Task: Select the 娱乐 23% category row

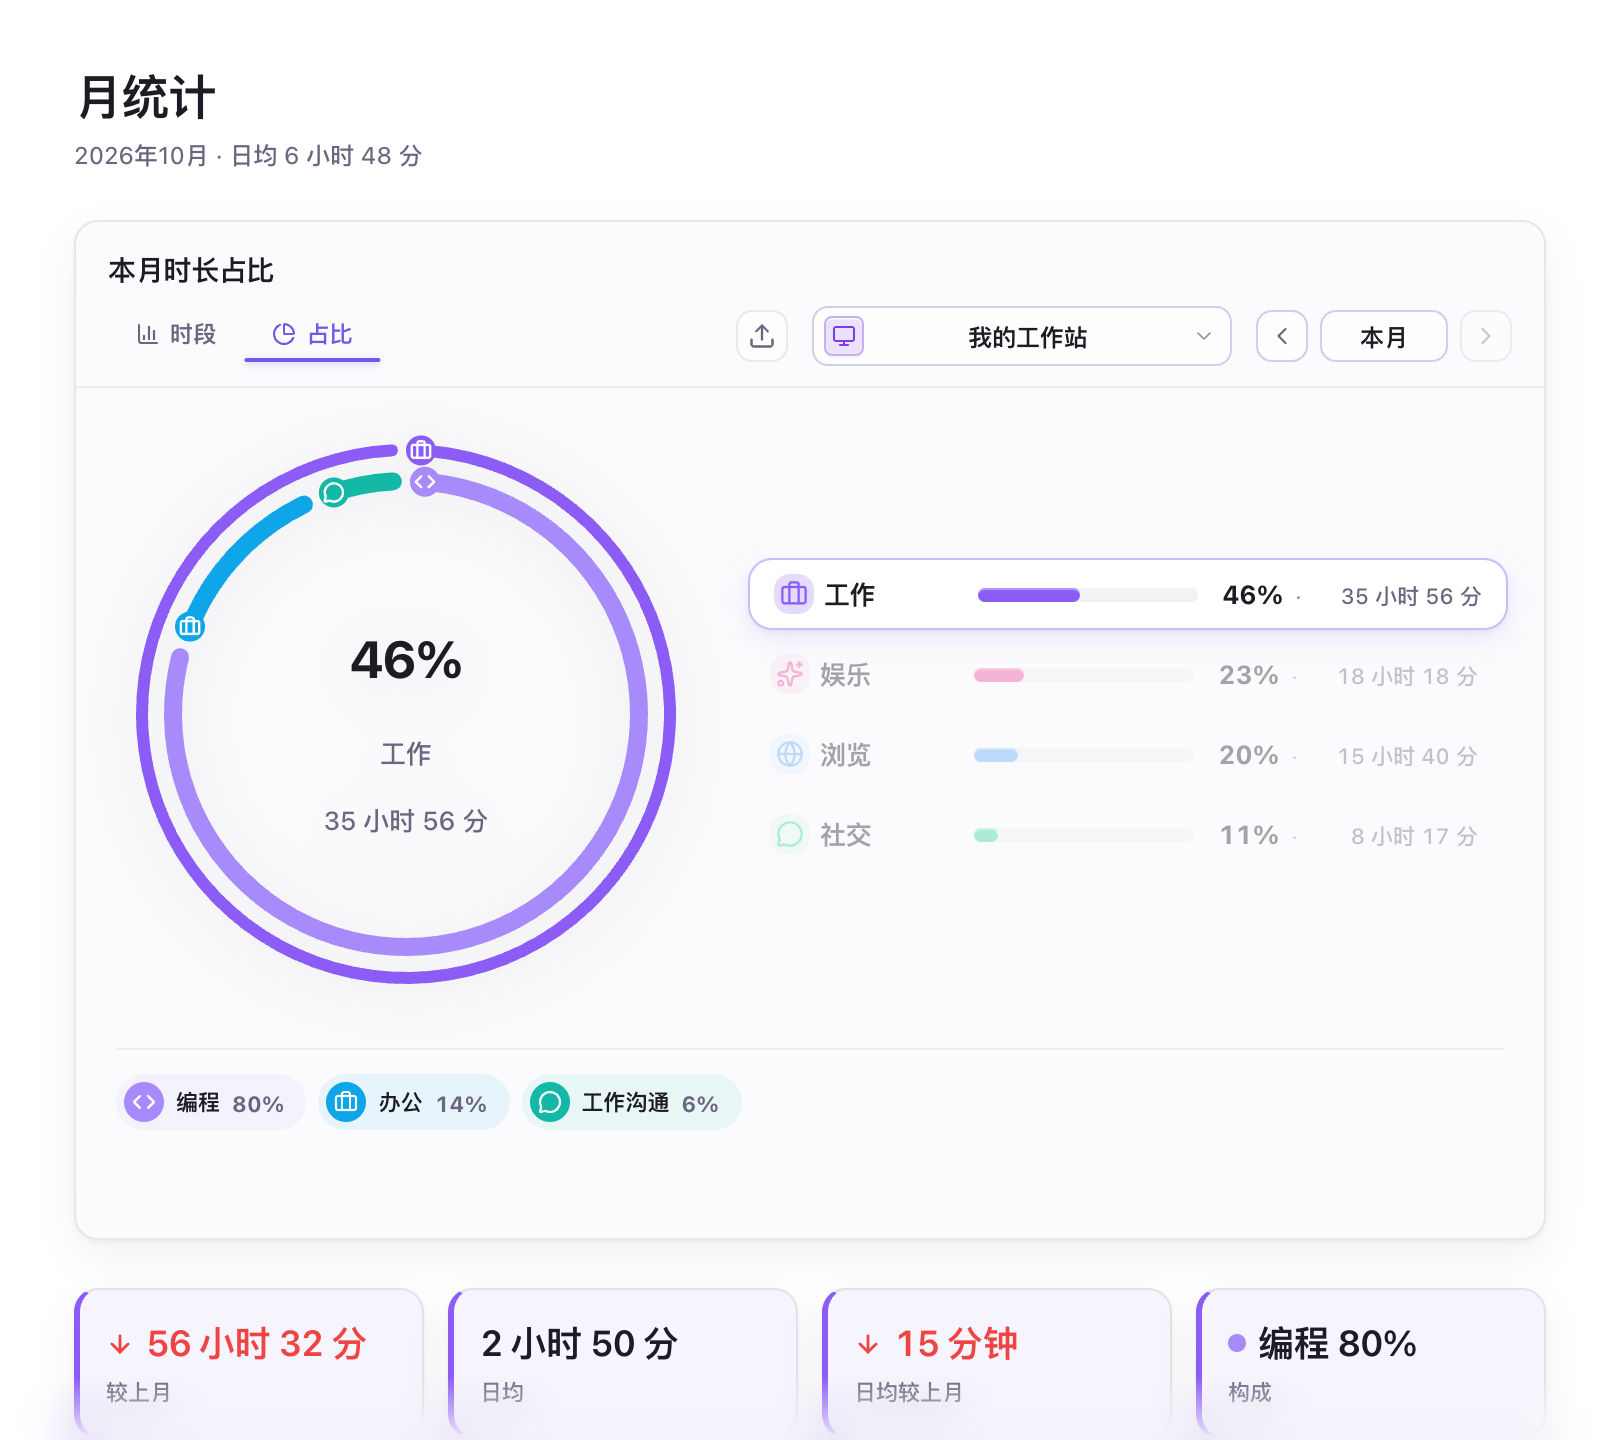Action: point(1128,674)
